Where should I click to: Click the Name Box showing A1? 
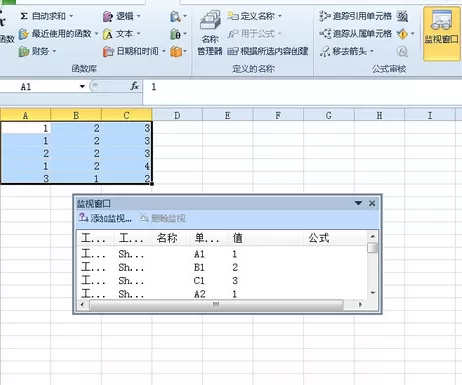(x=40, y=87)
